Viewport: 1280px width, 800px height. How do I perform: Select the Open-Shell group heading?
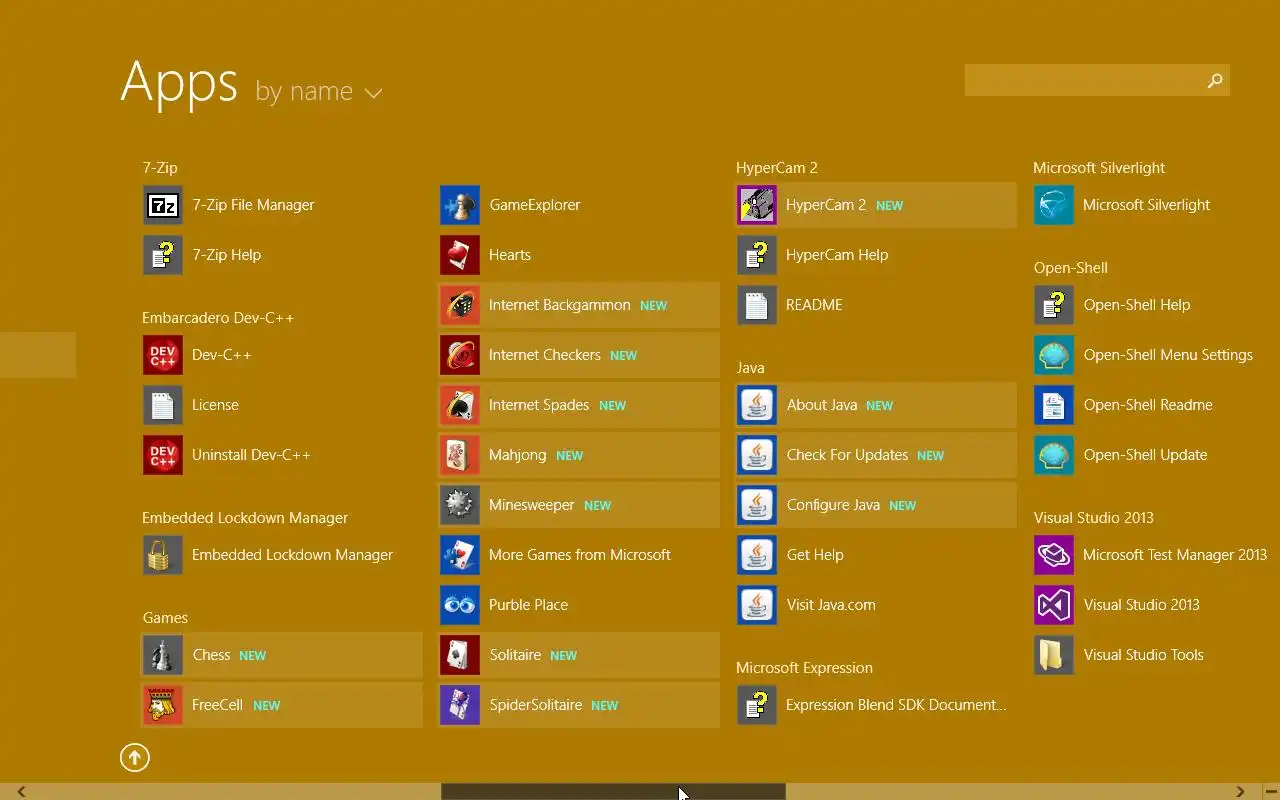[1070, 268]
